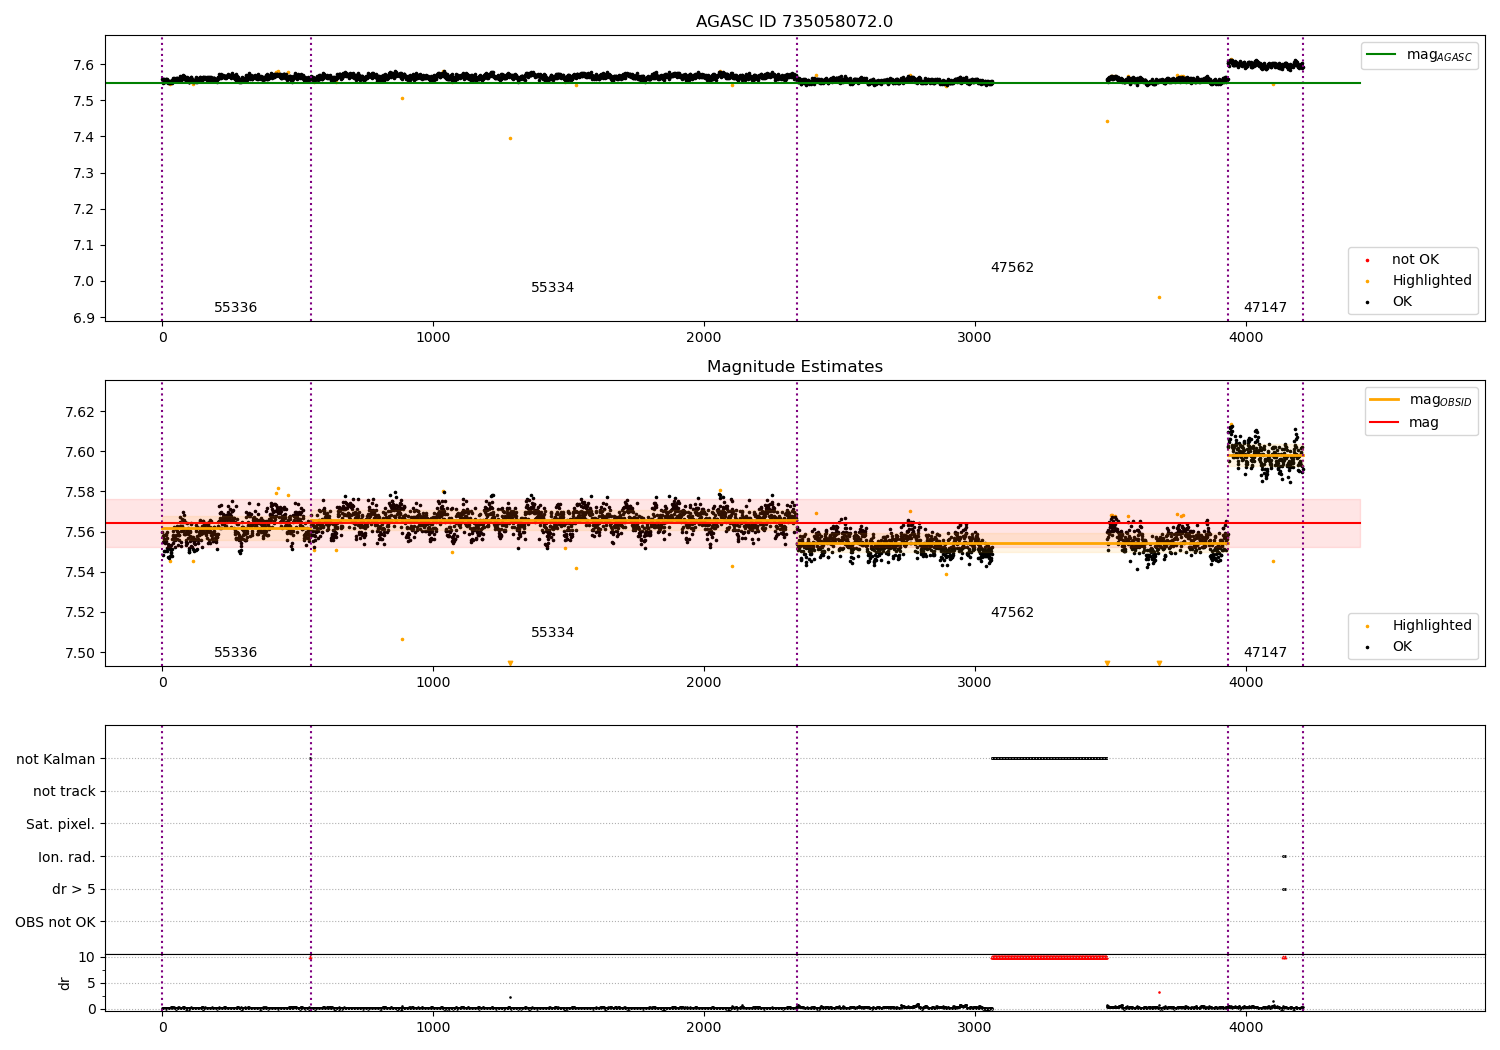Click the 'Magnitude Estimates' subplot title
The image size is (1500, 1050).
[794, 367]
